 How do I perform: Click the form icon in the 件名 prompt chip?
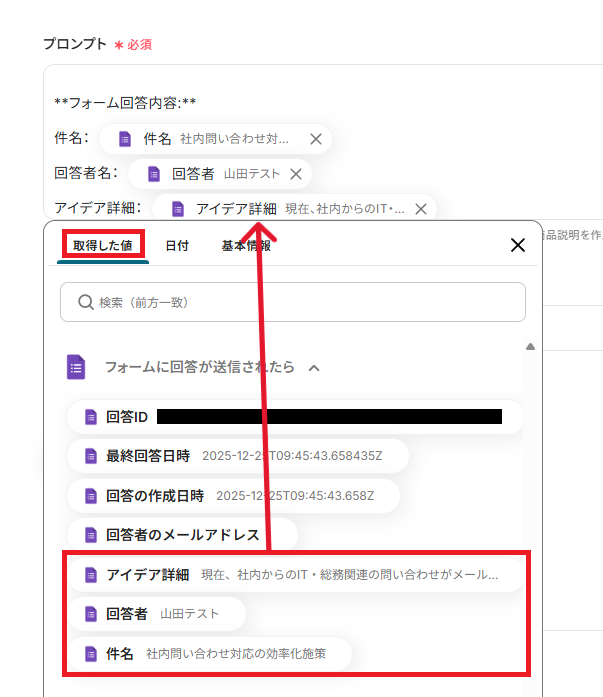click(x=125, y=139)
